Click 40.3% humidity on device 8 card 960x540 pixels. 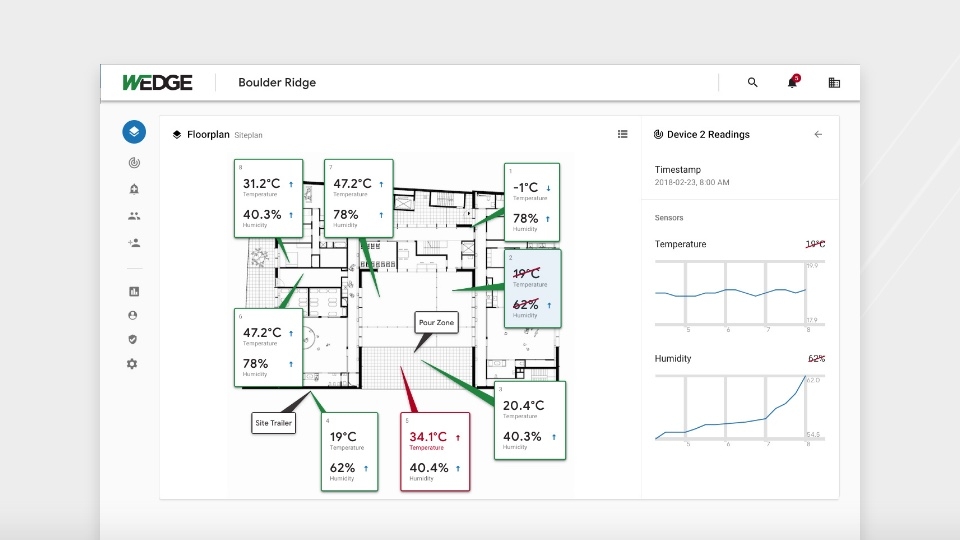262,215
